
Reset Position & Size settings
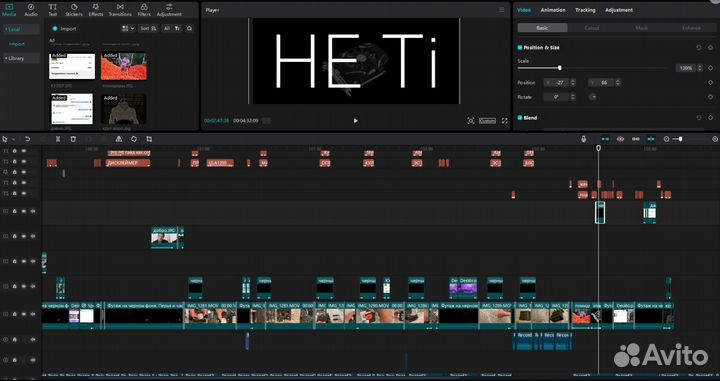[x=699, y=48]
